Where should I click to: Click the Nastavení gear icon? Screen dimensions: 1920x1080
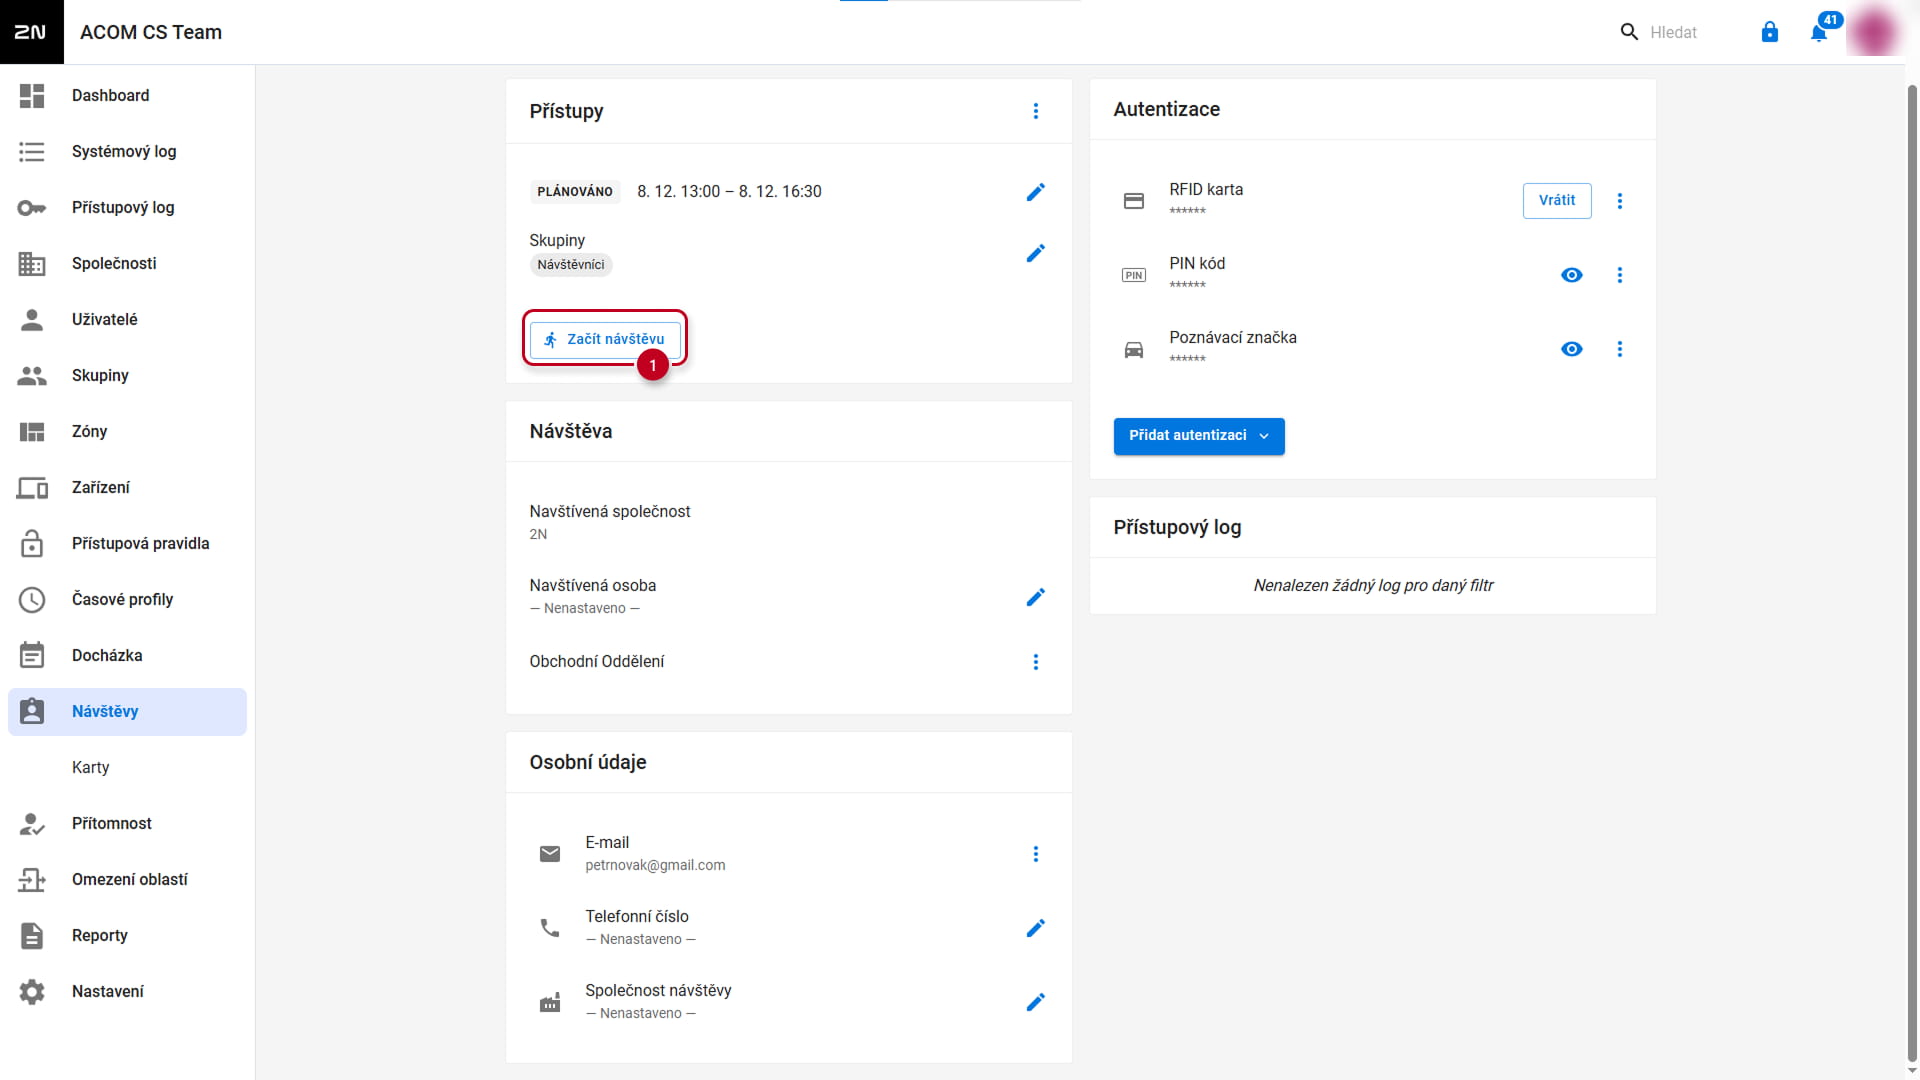click(x=32, y=992)
